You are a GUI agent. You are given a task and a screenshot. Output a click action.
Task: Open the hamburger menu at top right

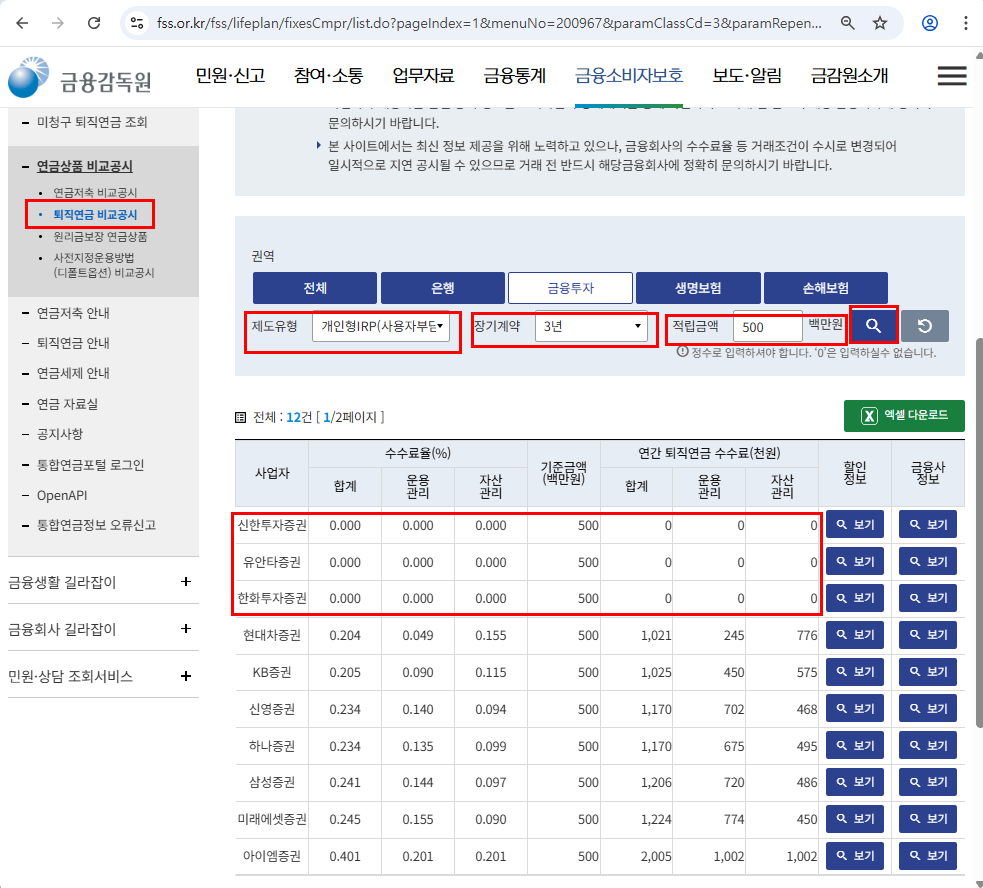pos(951,75)
